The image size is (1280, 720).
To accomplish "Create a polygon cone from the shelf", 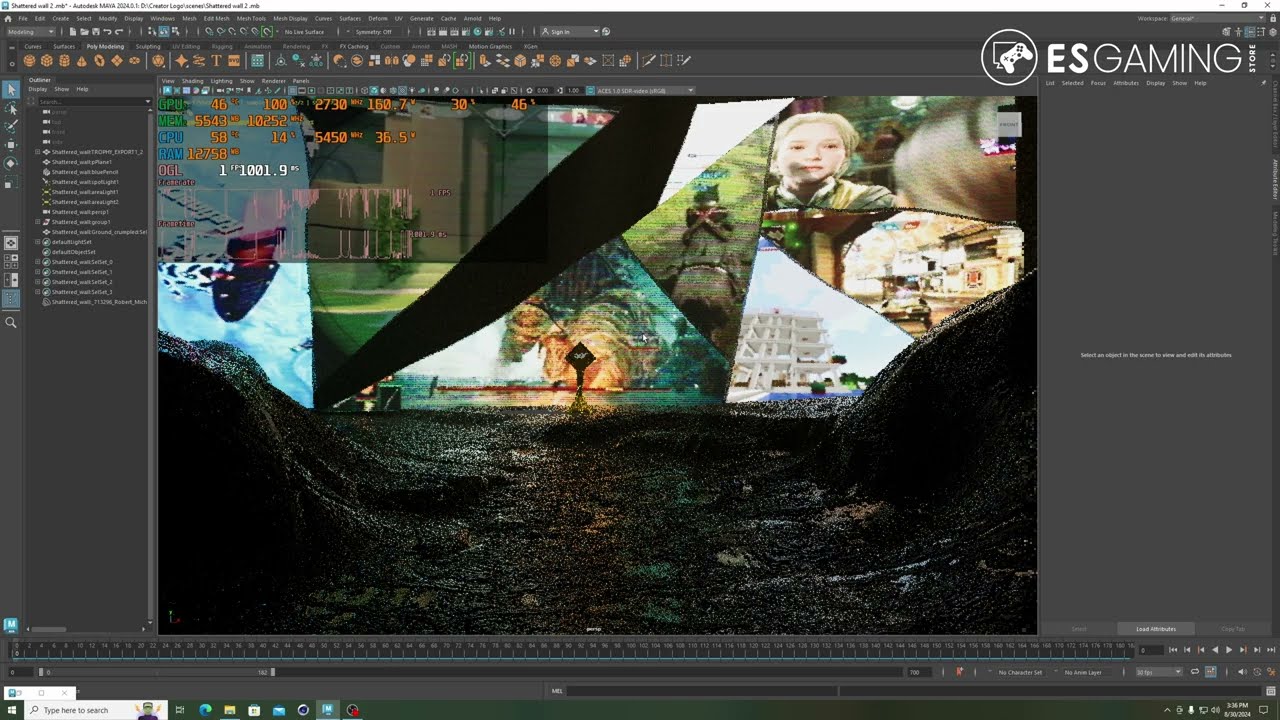I will (81, 61).
